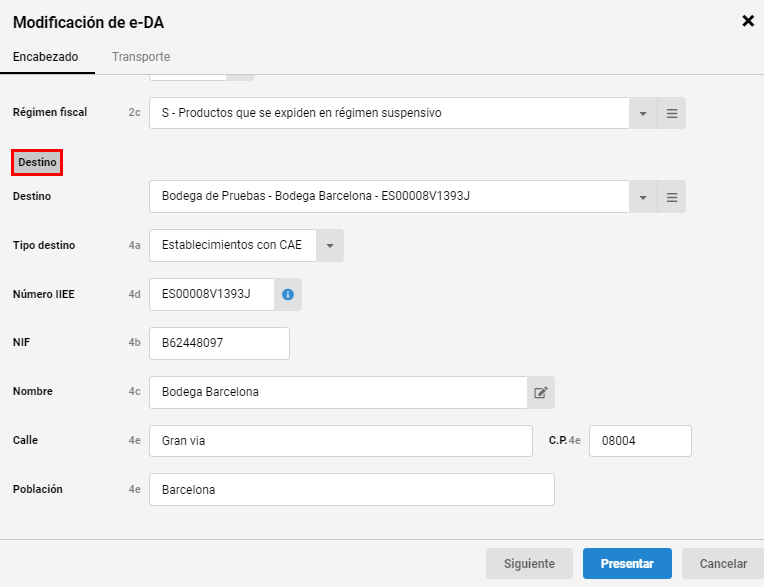This screenshot has width=764, height=587.
Task: Submit with the Presentar button
Action: (x=627, y=564)
